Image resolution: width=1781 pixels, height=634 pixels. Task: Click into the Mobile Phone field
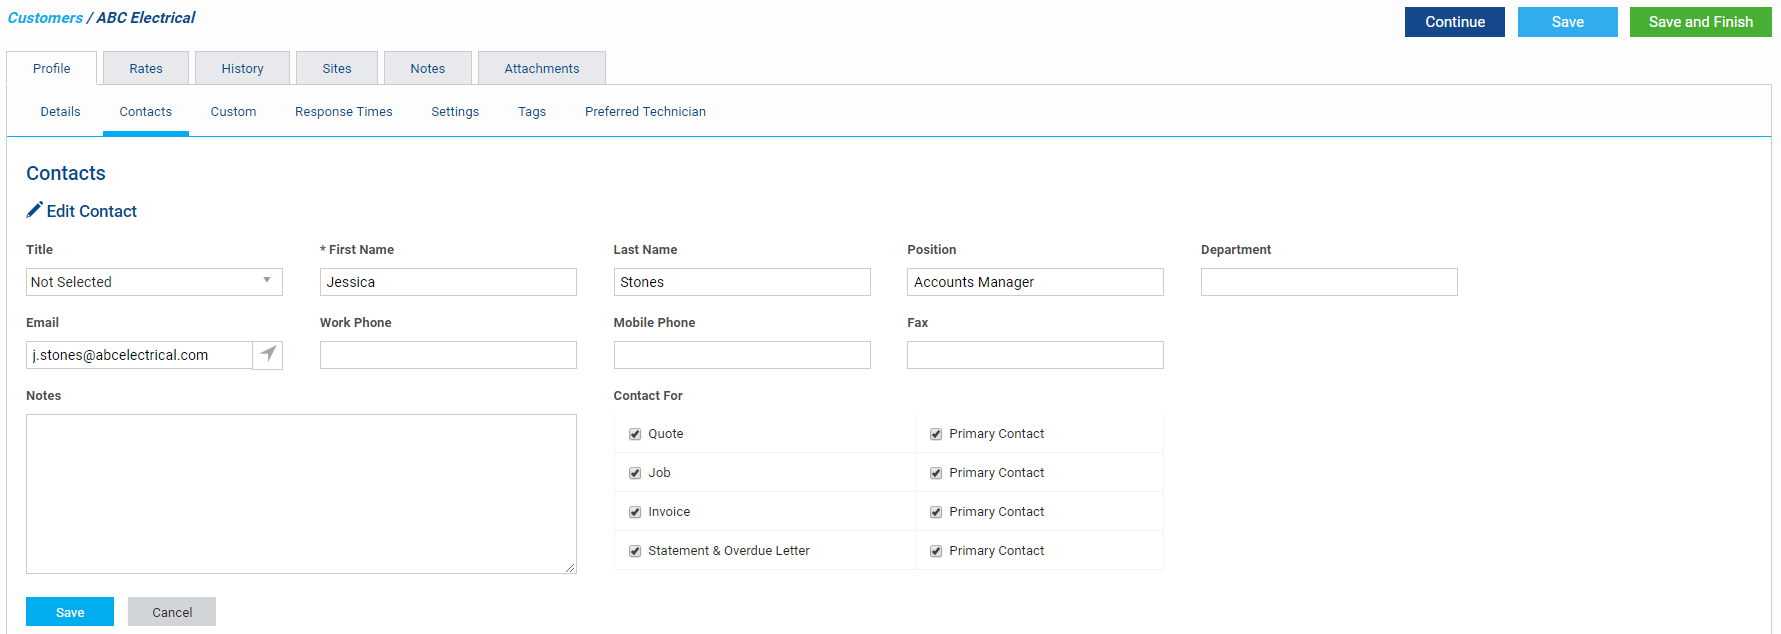point(741,355)
